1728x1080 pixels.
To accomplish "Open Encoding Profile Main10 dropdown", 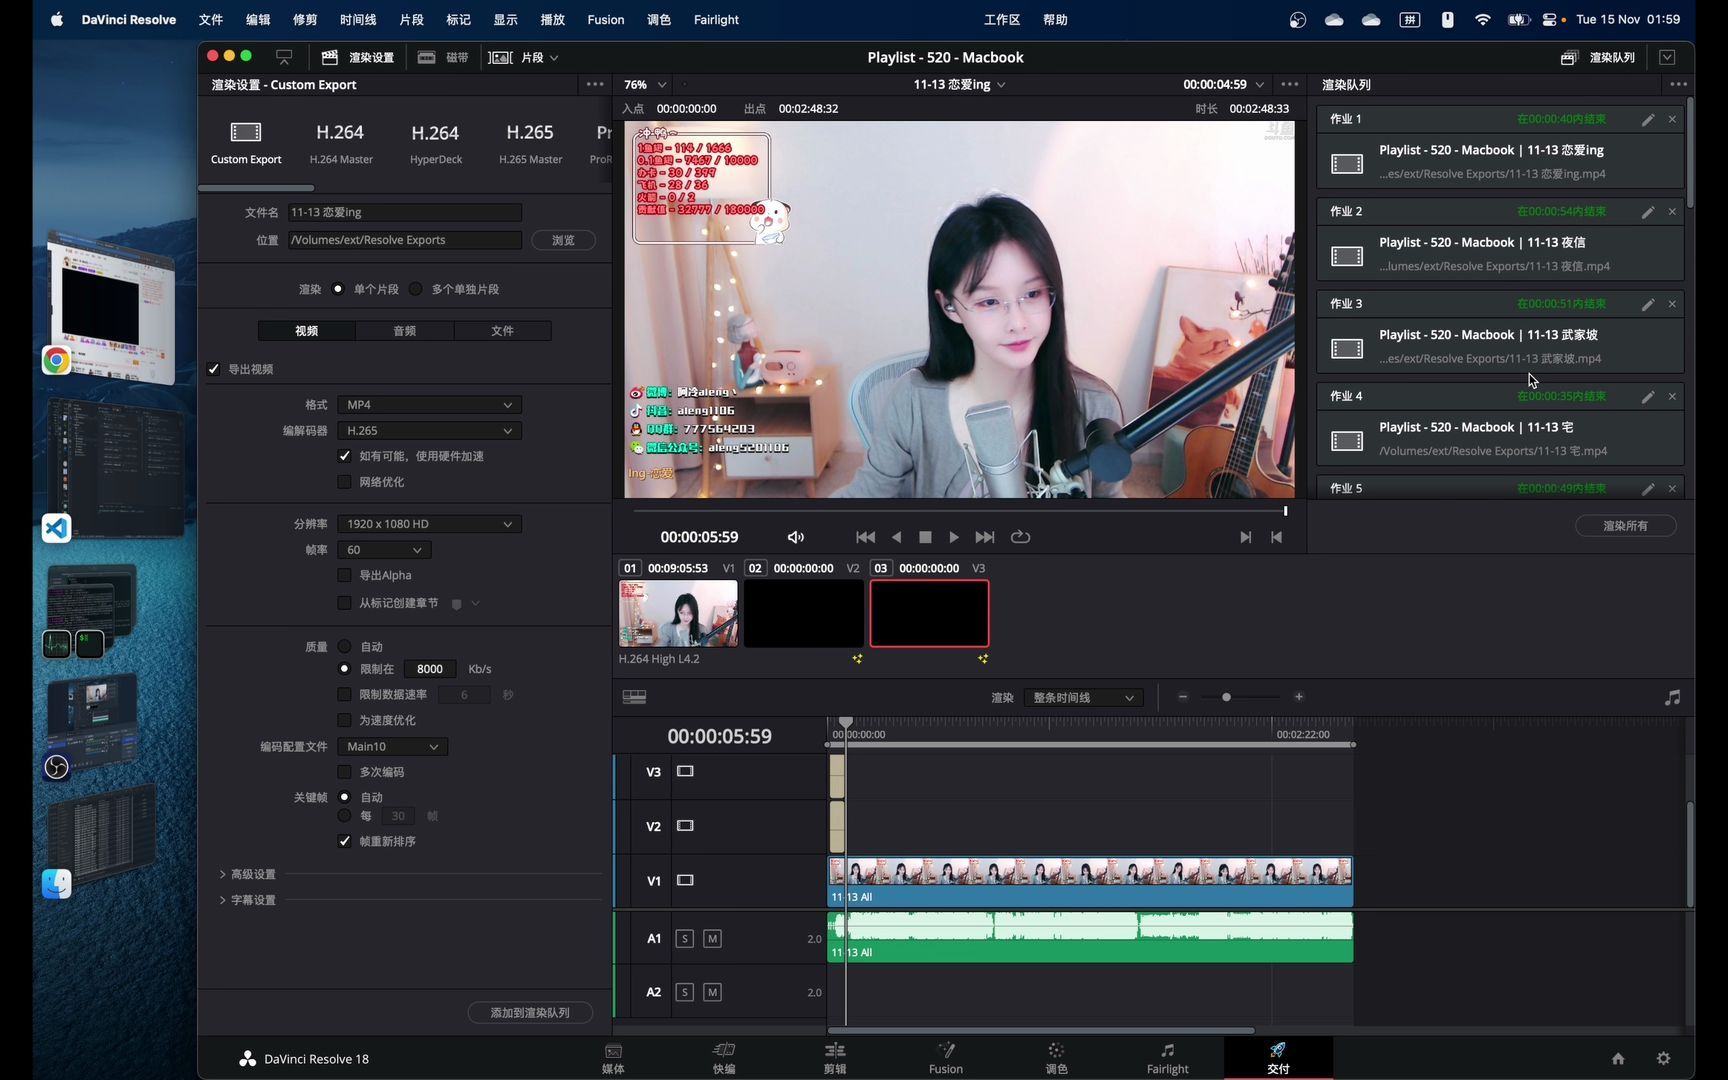I will 392,747.
